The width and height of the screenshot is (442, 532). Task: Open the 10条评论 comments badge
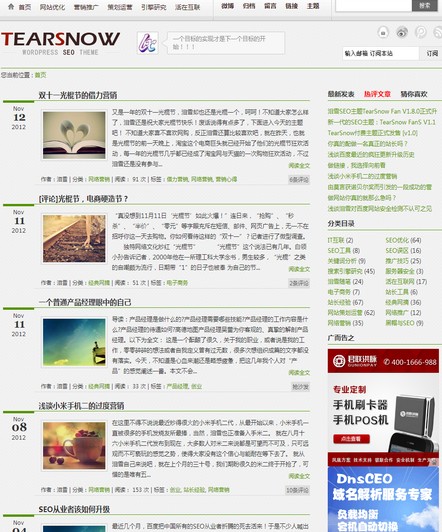click(297, 490)
